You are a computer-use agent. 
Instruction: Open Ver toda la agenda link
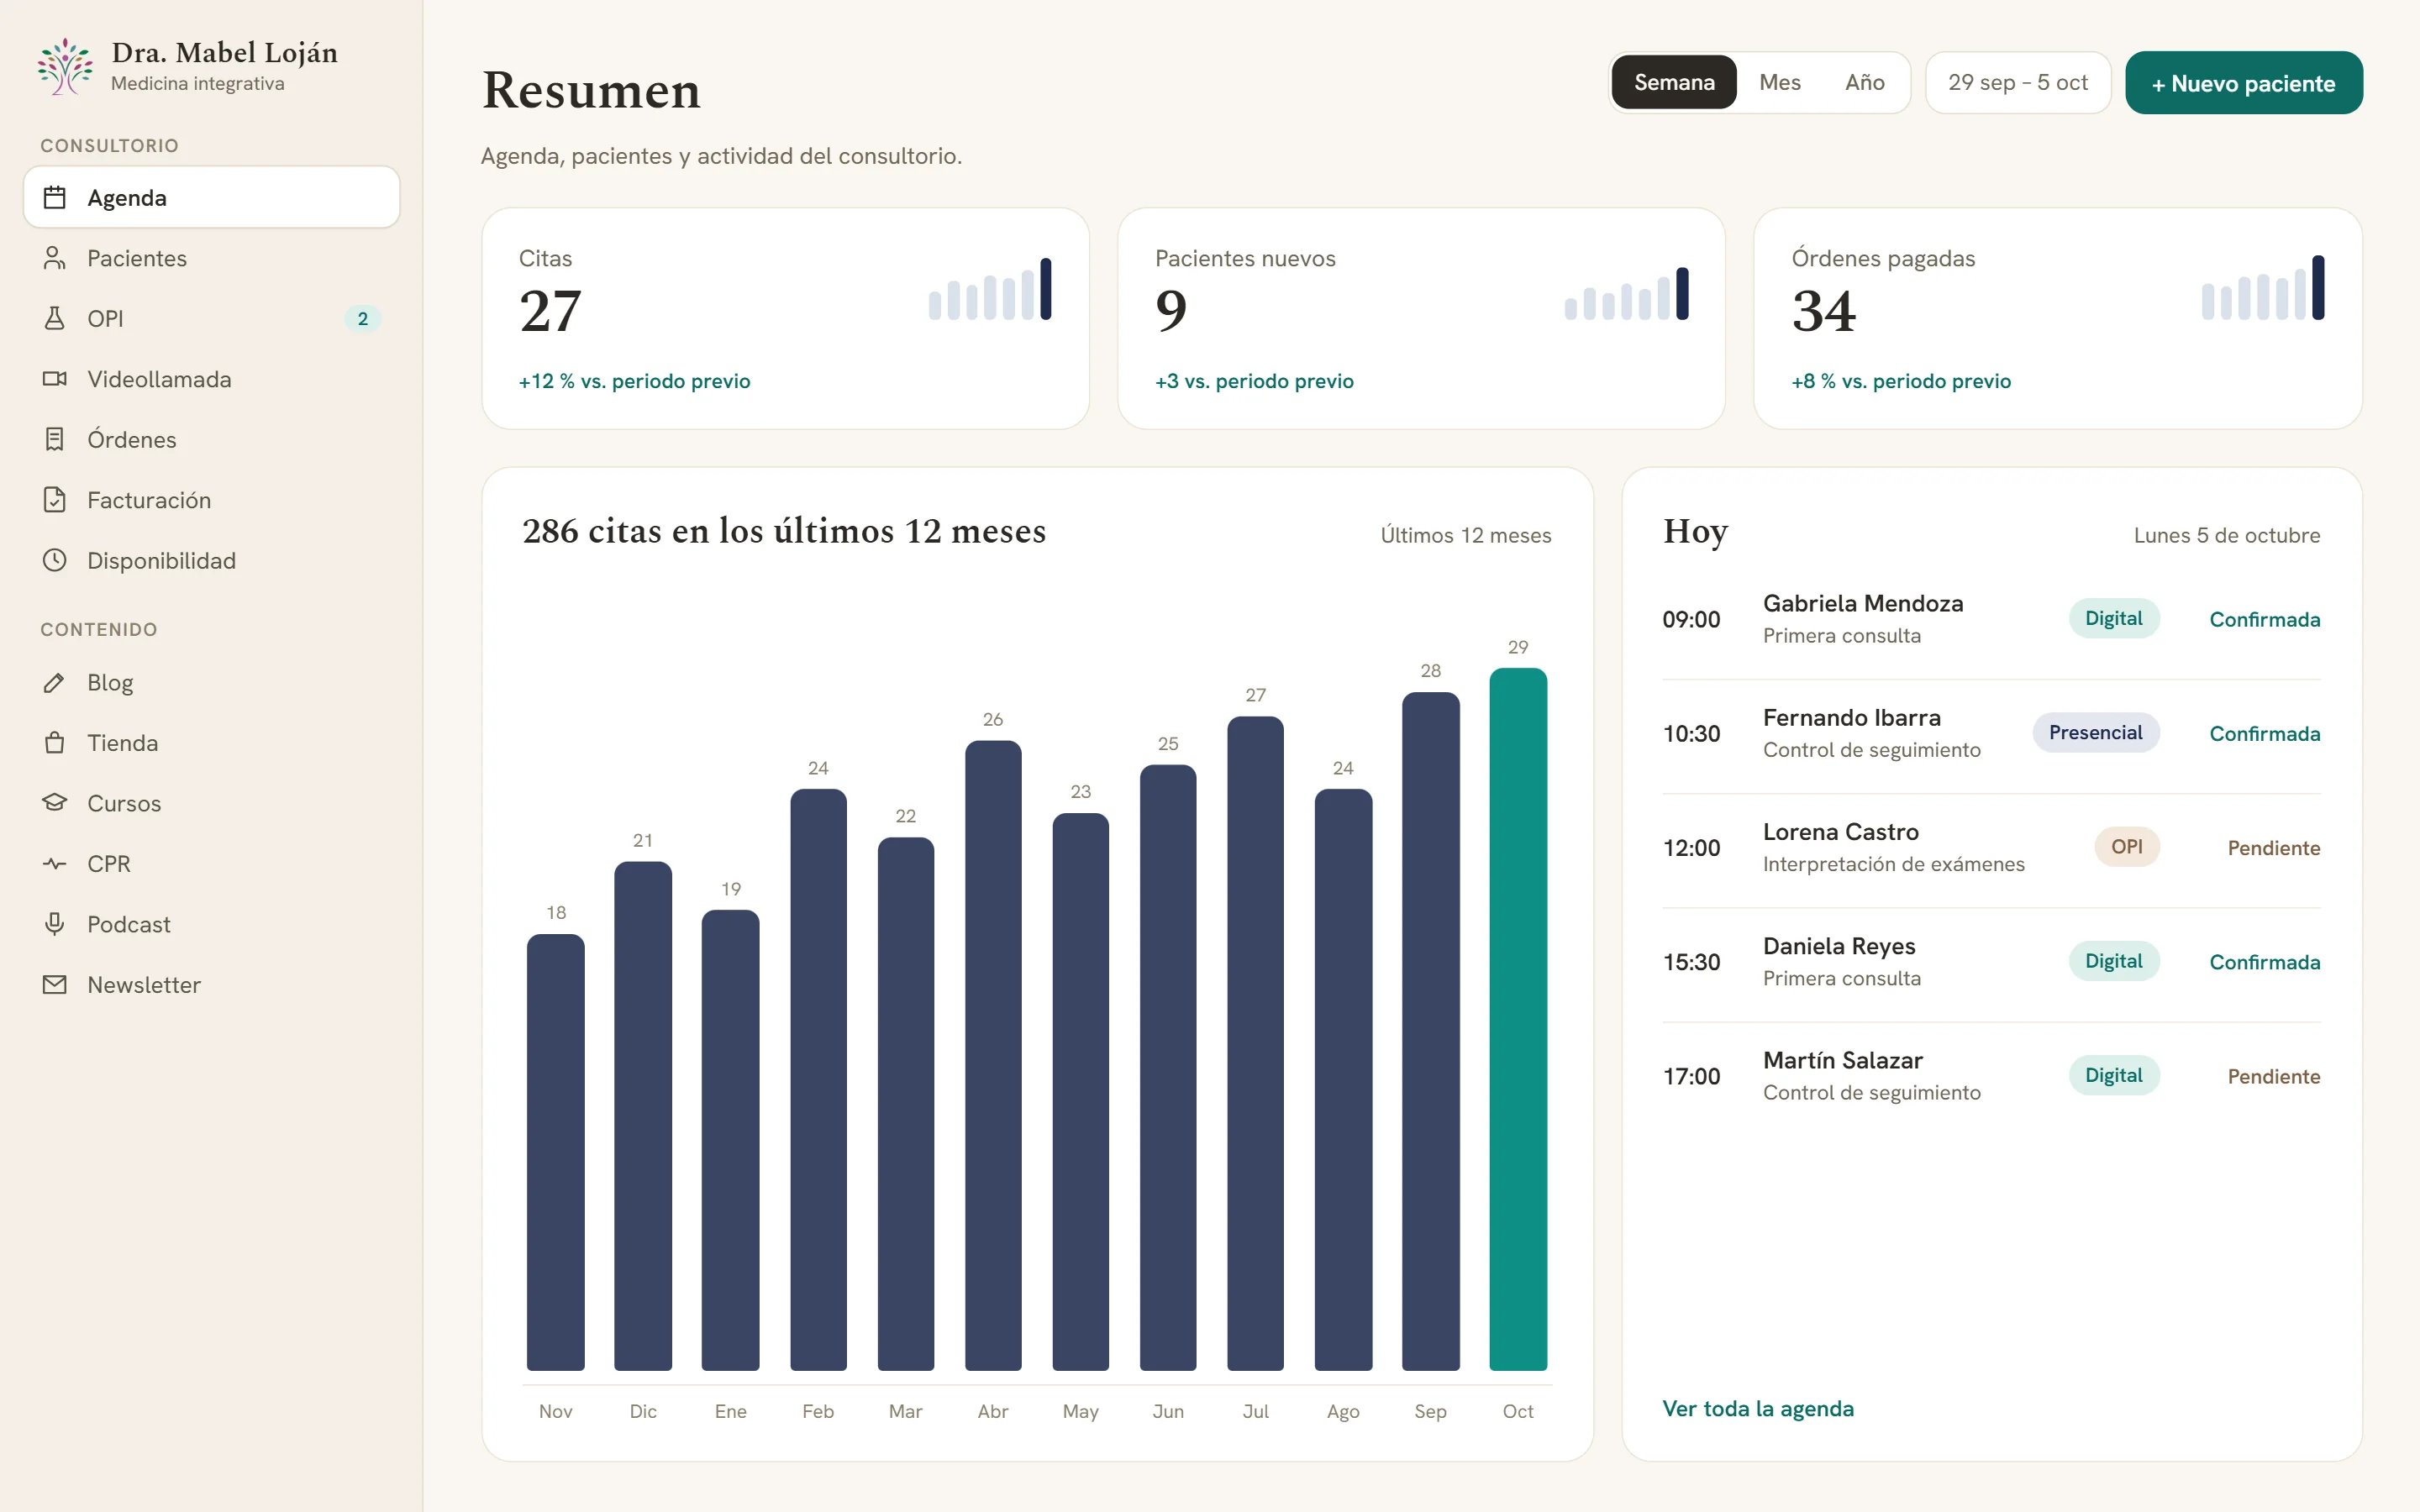[x=1757, y=1408]
